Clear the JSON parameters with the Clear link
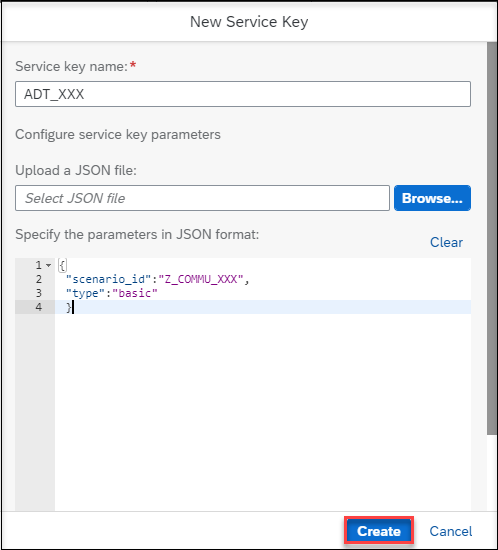 [446, 242]
